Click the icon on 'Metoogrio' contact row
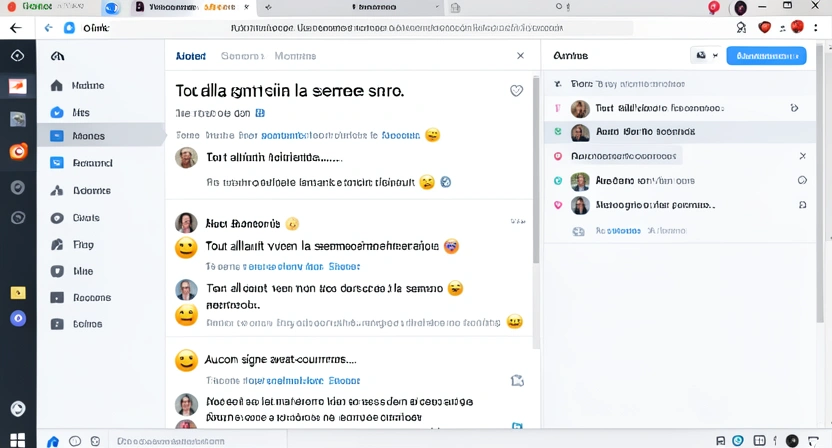832x448 pixels. point(802,205)
